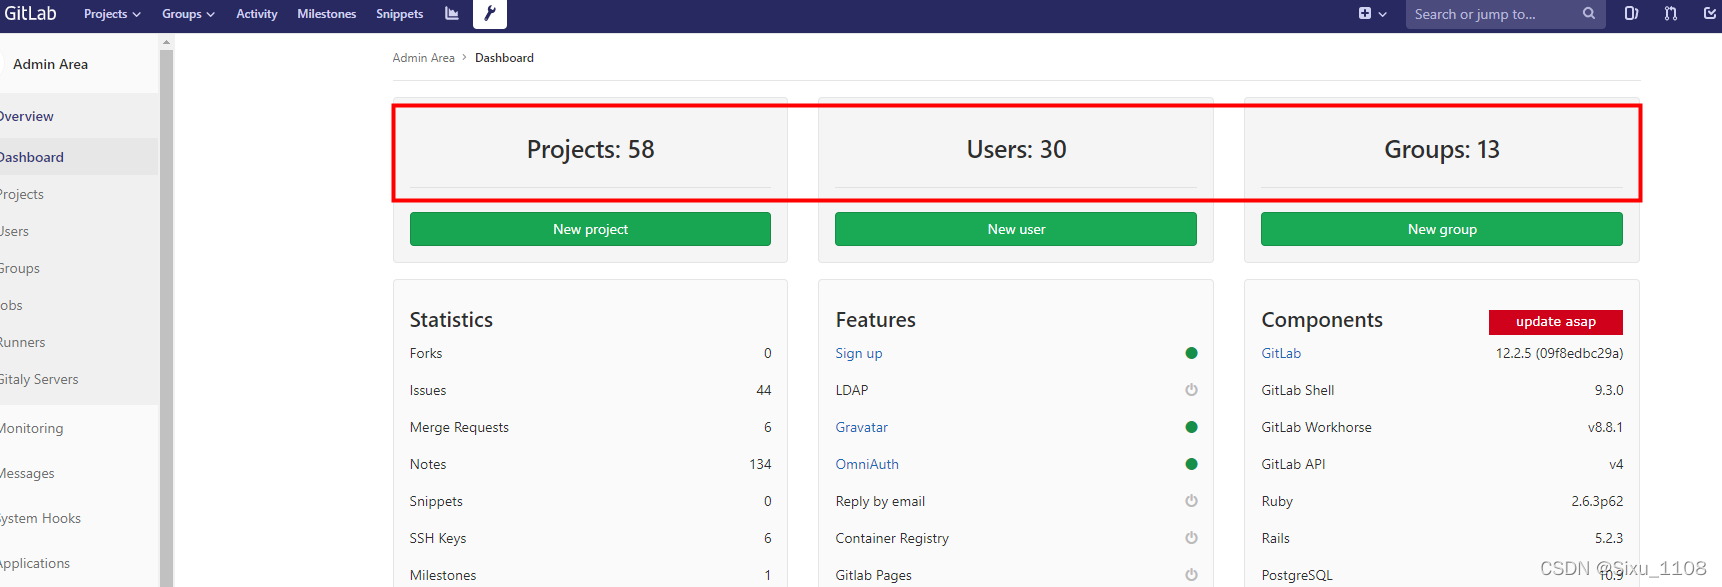This screenshot has height=587, width=1722.
Task: Click the LDAP disabled power icon
Action: pyautogui.click(x=1191, y=390)
